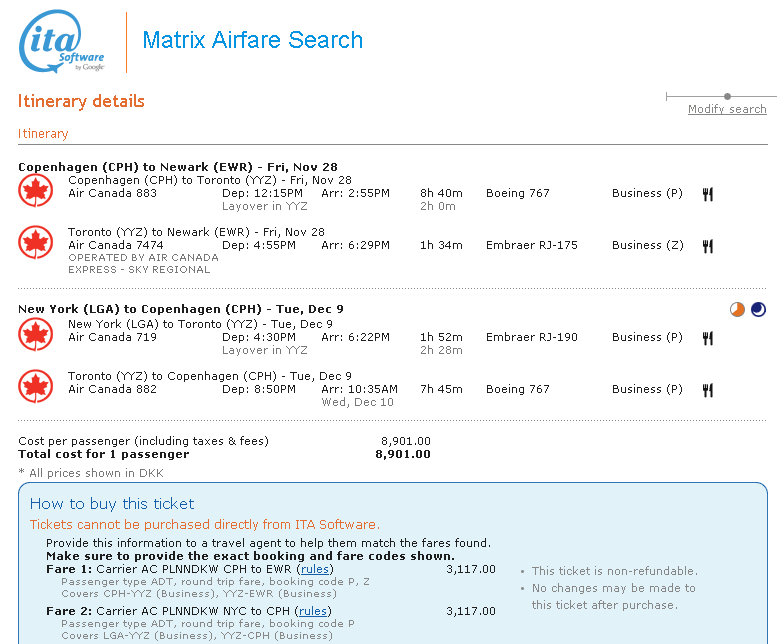Click Air Canada logo for flight 7474
Viewport: 777px width, 644px height.
pyautogui.click(x=36, y=242)
